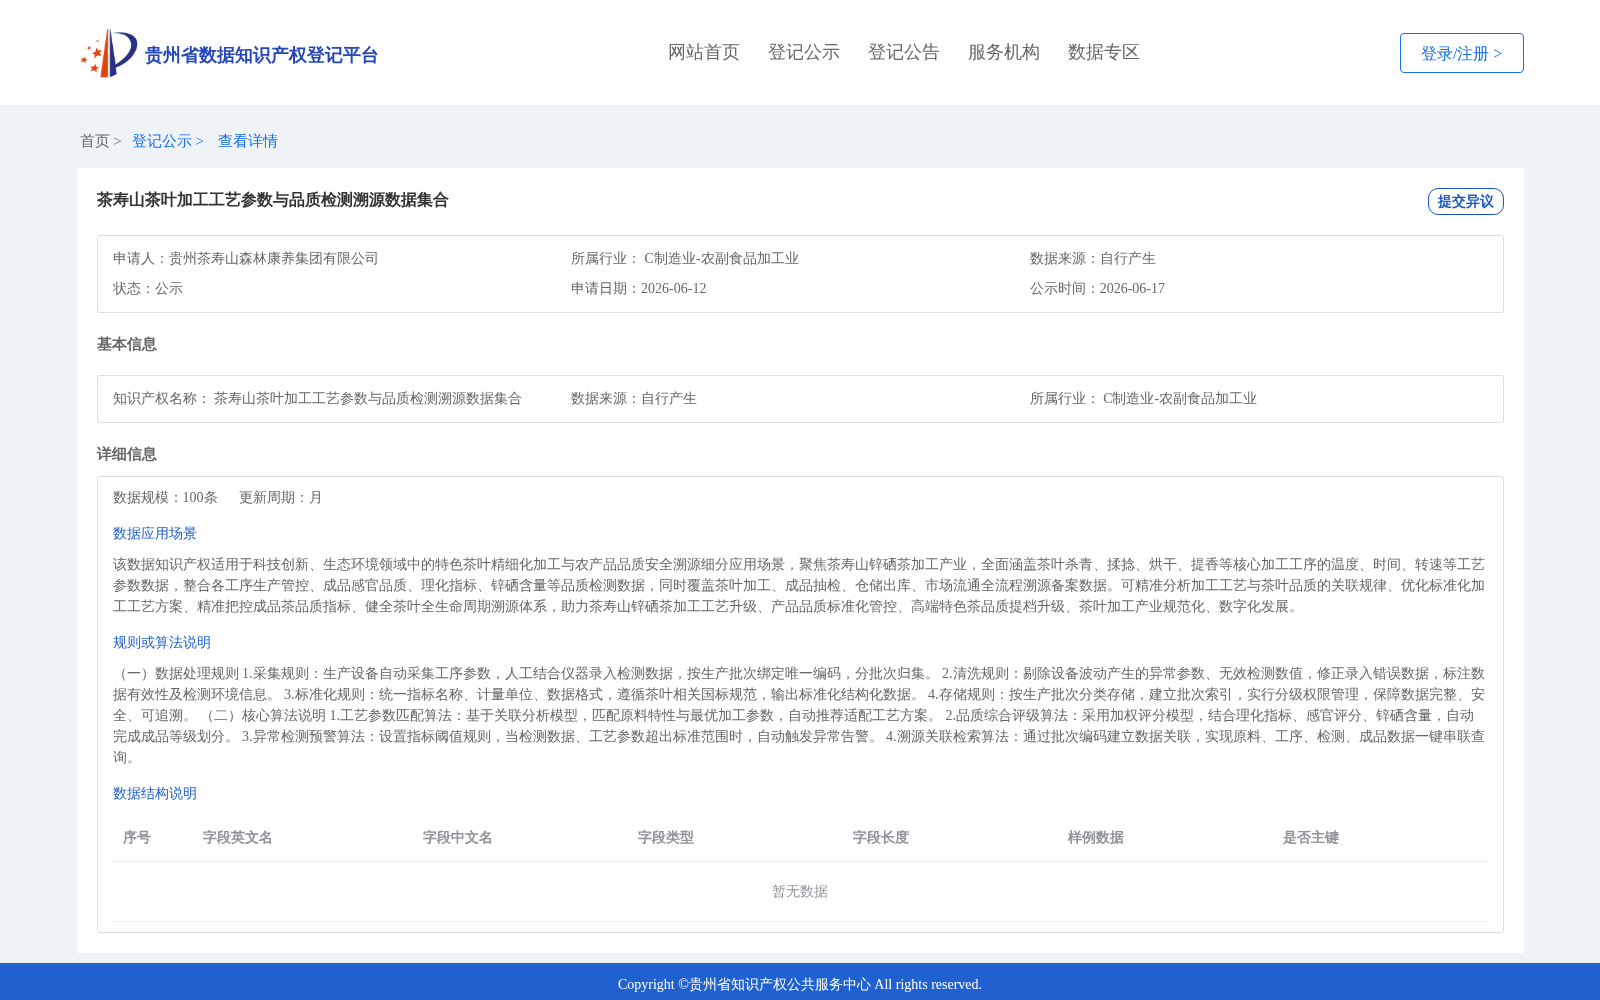Click the 数据应用场景 heading

pyautogui.click(x=155, y=533)
